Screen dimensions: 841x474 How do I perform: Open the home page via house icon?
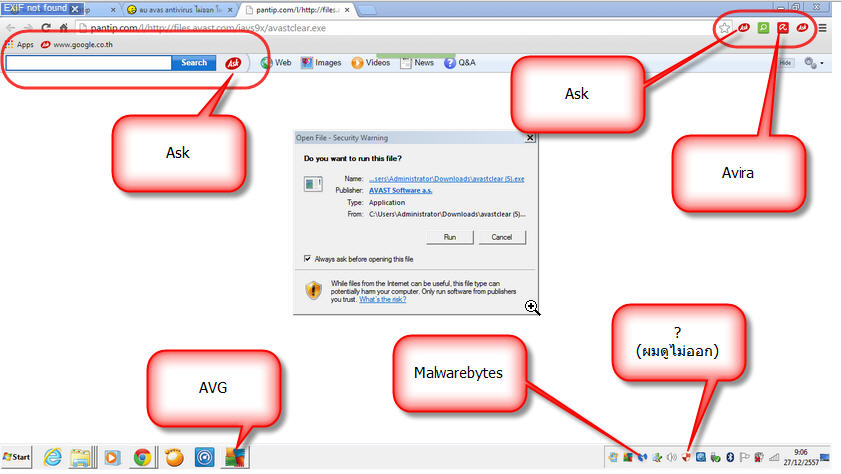(63, 28)
